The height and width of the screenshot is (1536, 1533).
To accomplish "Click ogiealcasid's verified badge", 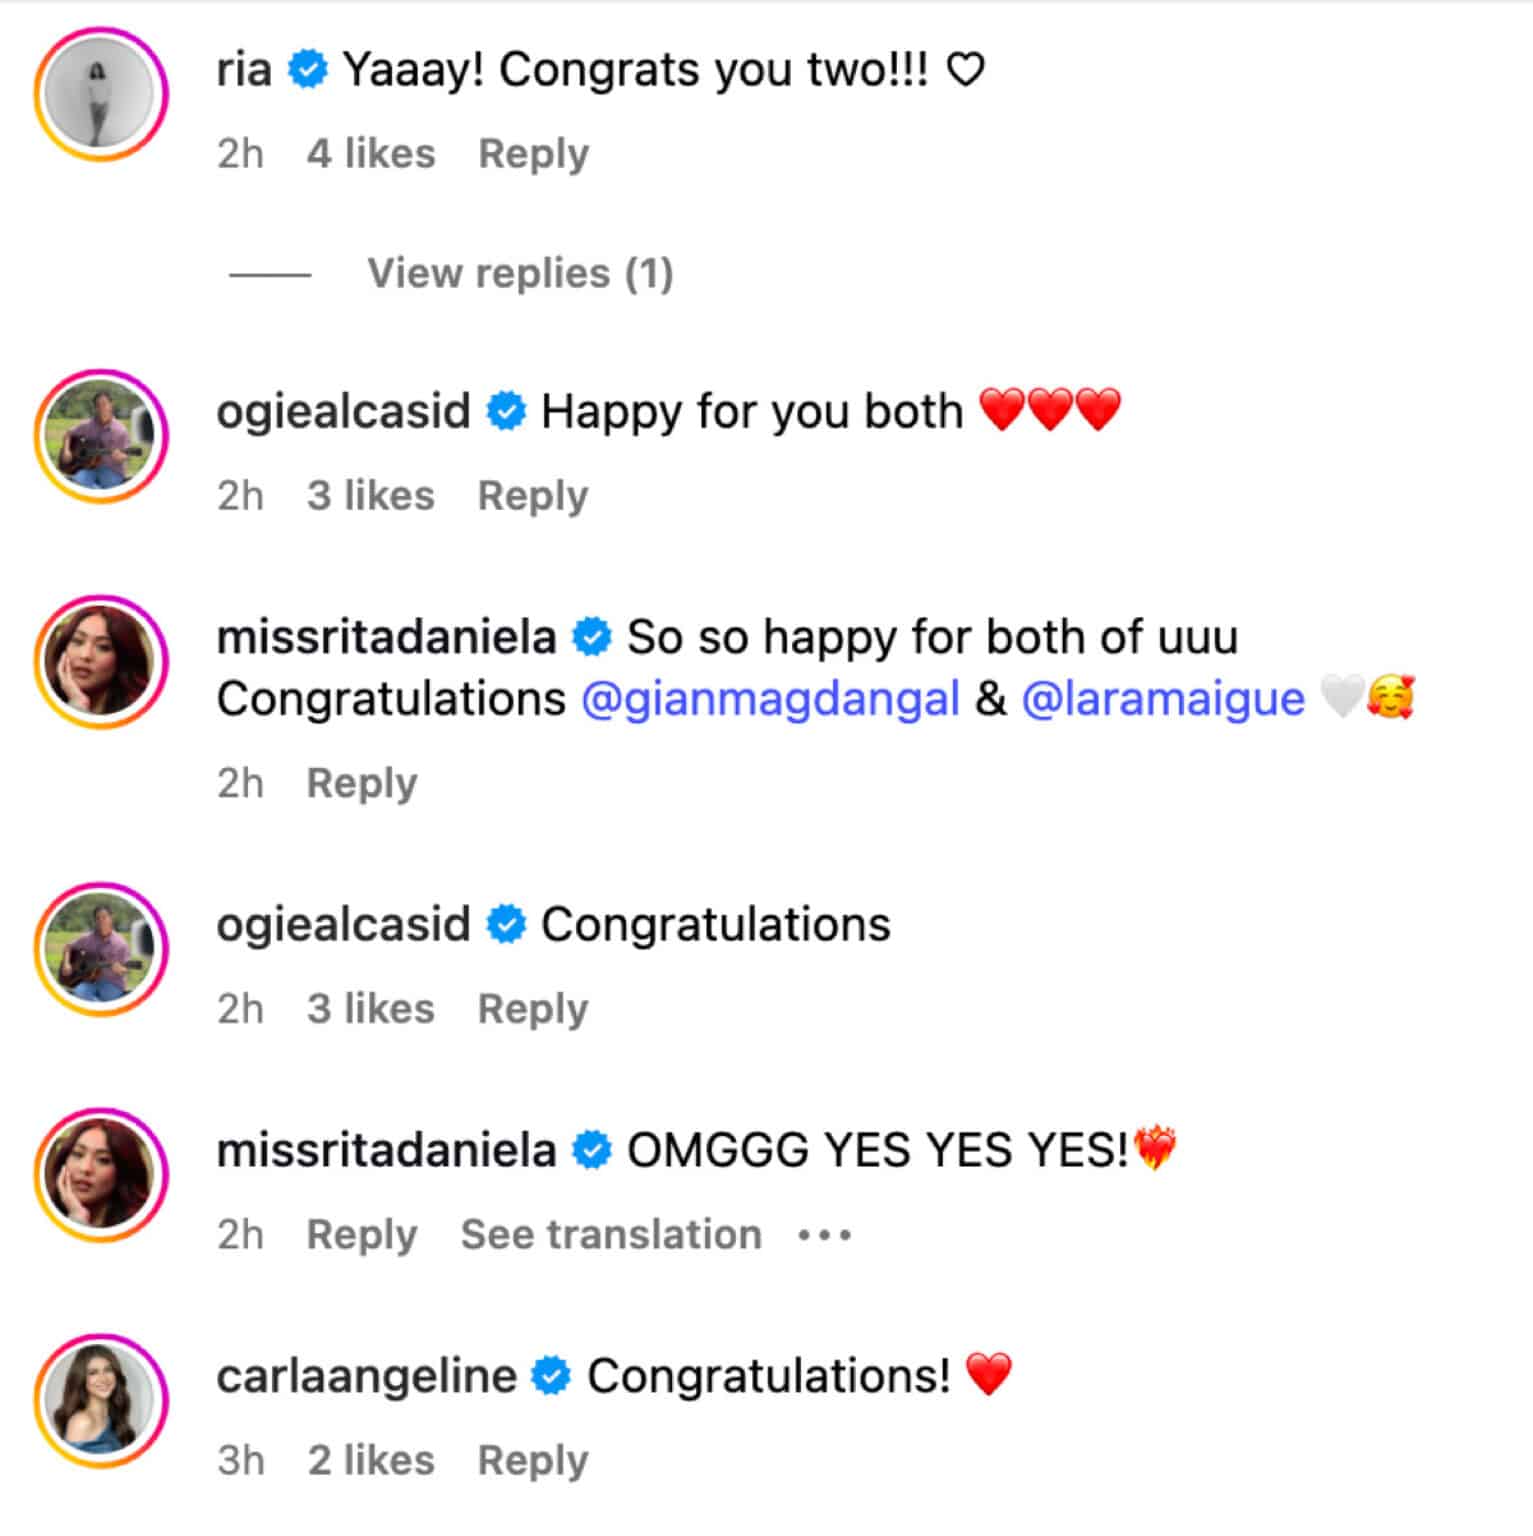I will (x=505, y=409).
